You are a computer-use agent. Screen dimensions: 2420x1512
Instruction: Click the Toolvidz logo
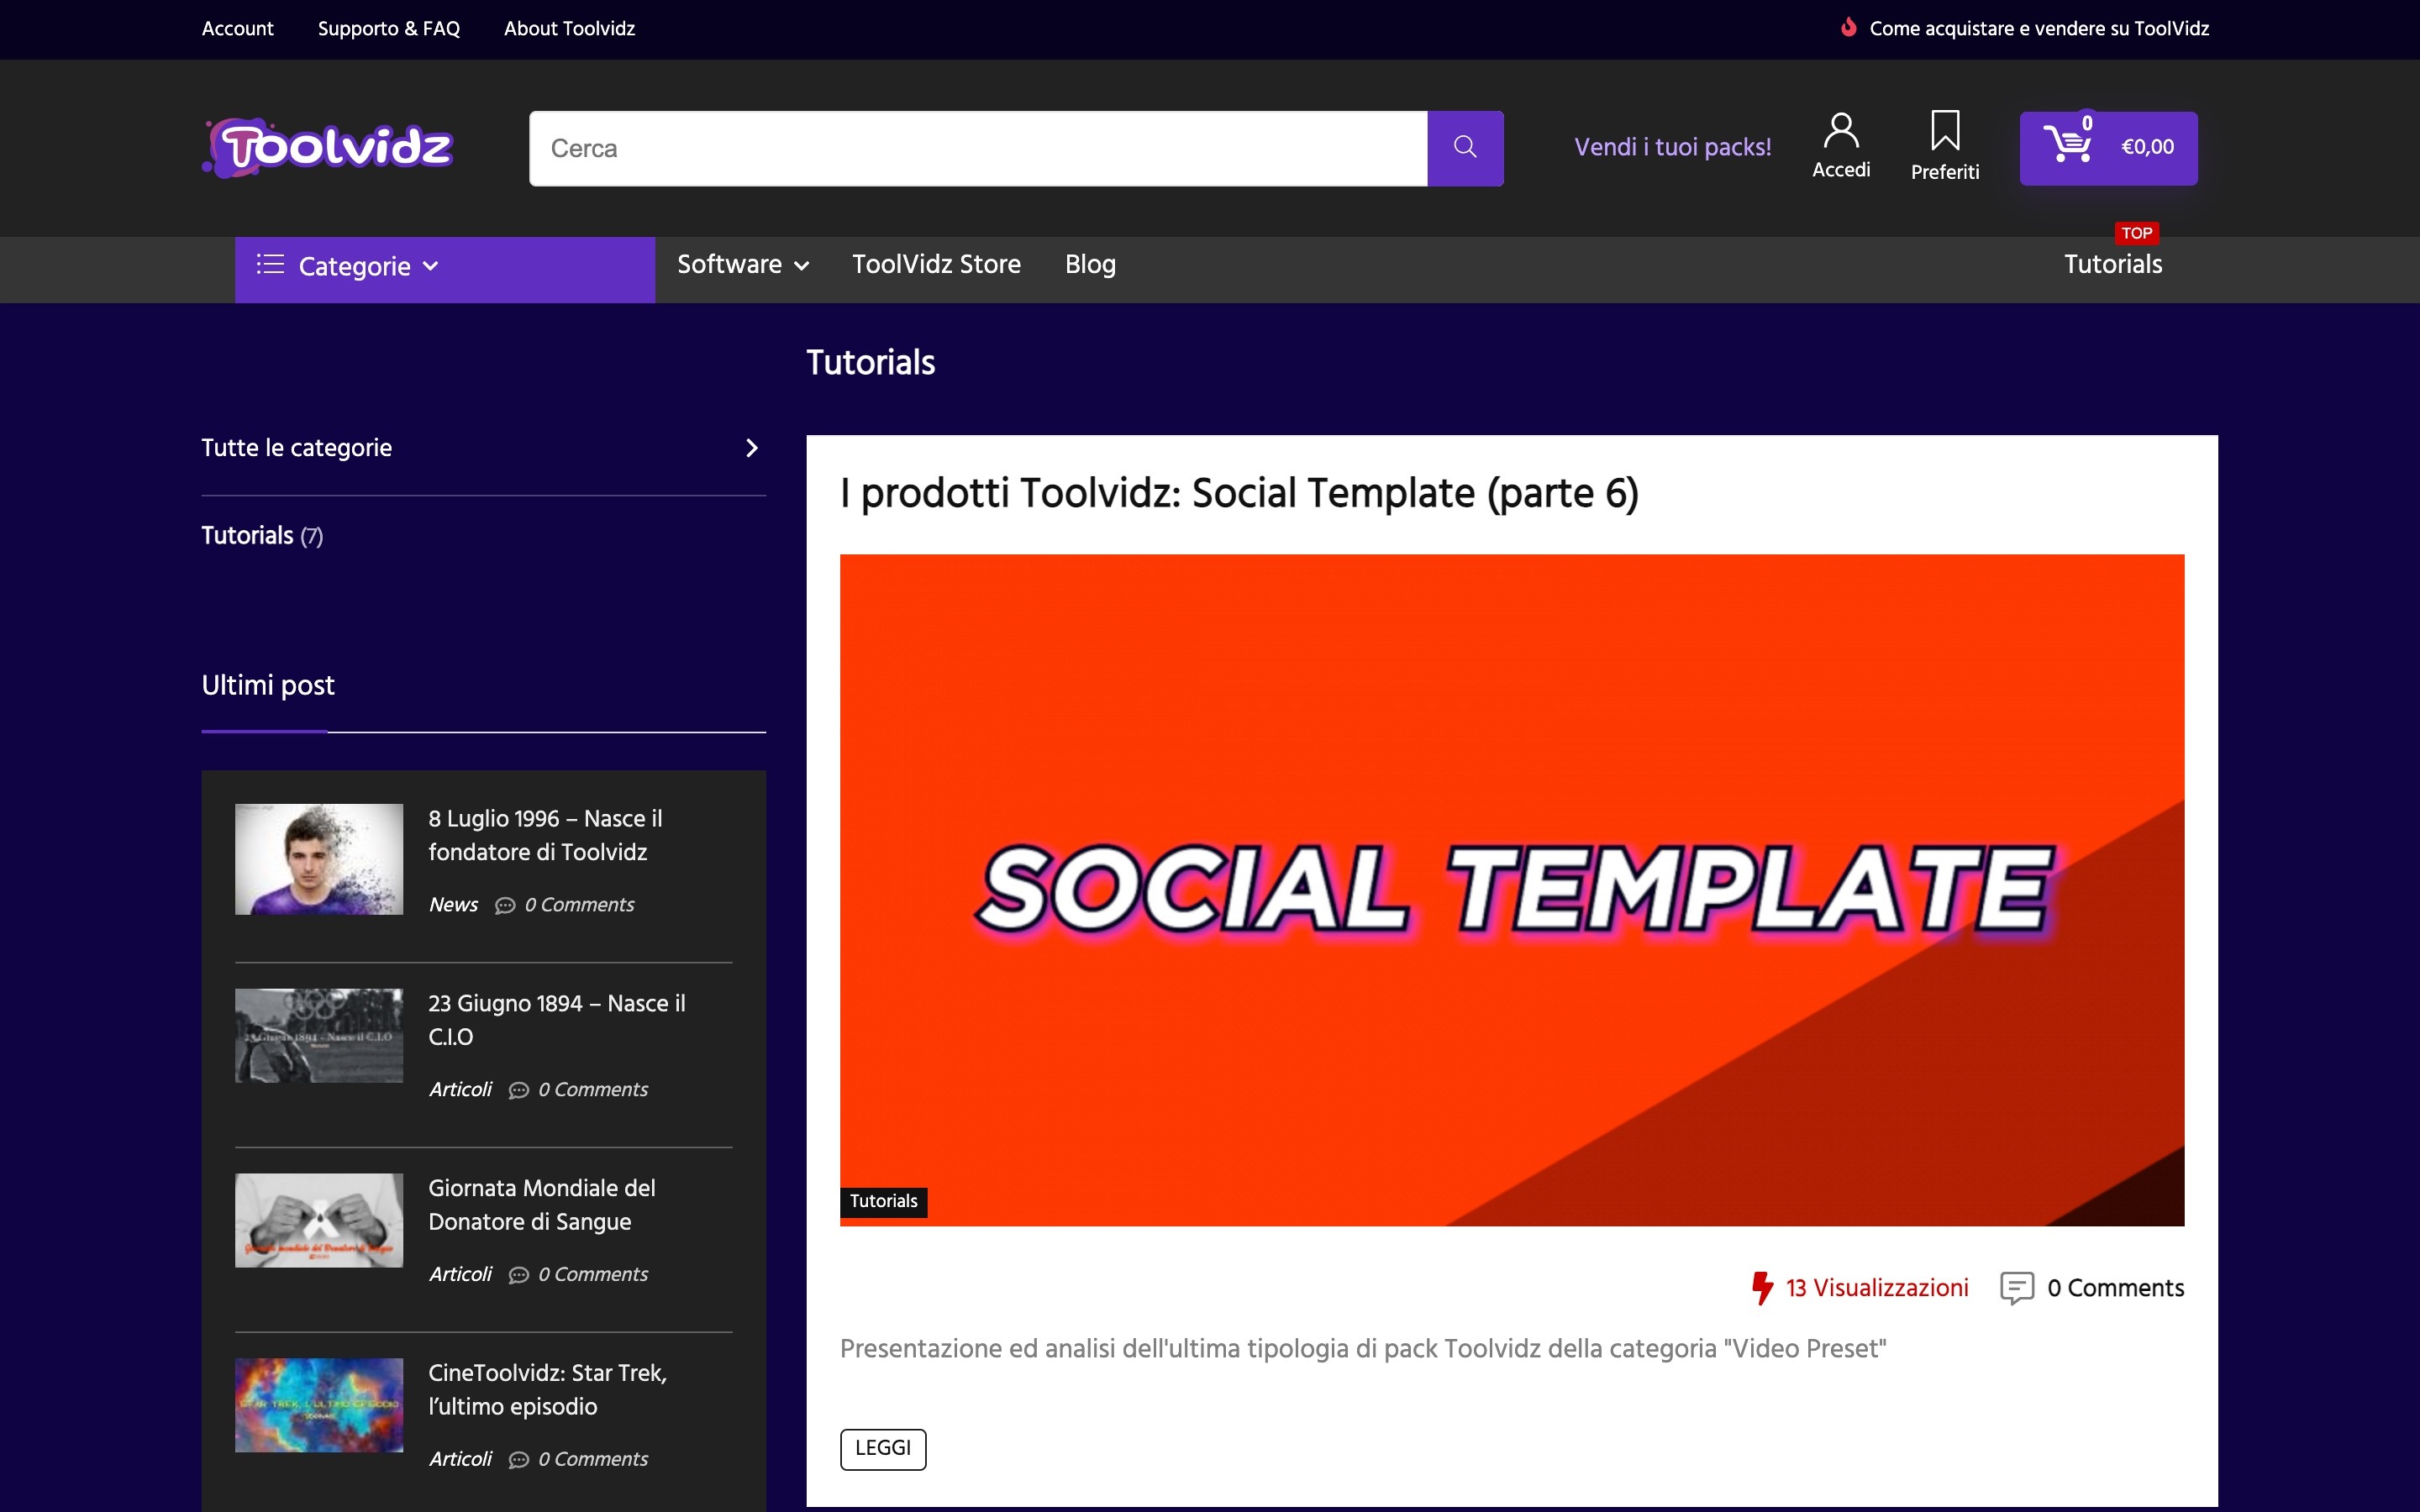click(x=328, y=148)
